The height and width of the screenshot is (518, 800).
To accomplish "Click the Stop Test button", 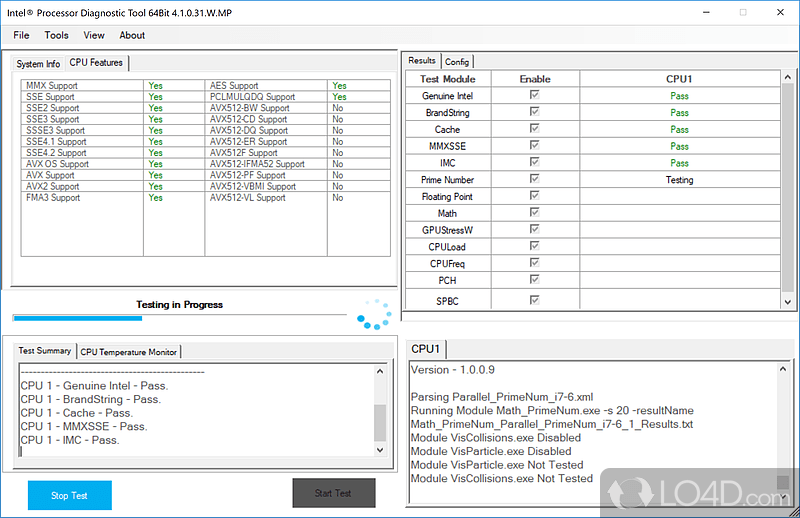I will pyautogui.click(x=69, y=495).
